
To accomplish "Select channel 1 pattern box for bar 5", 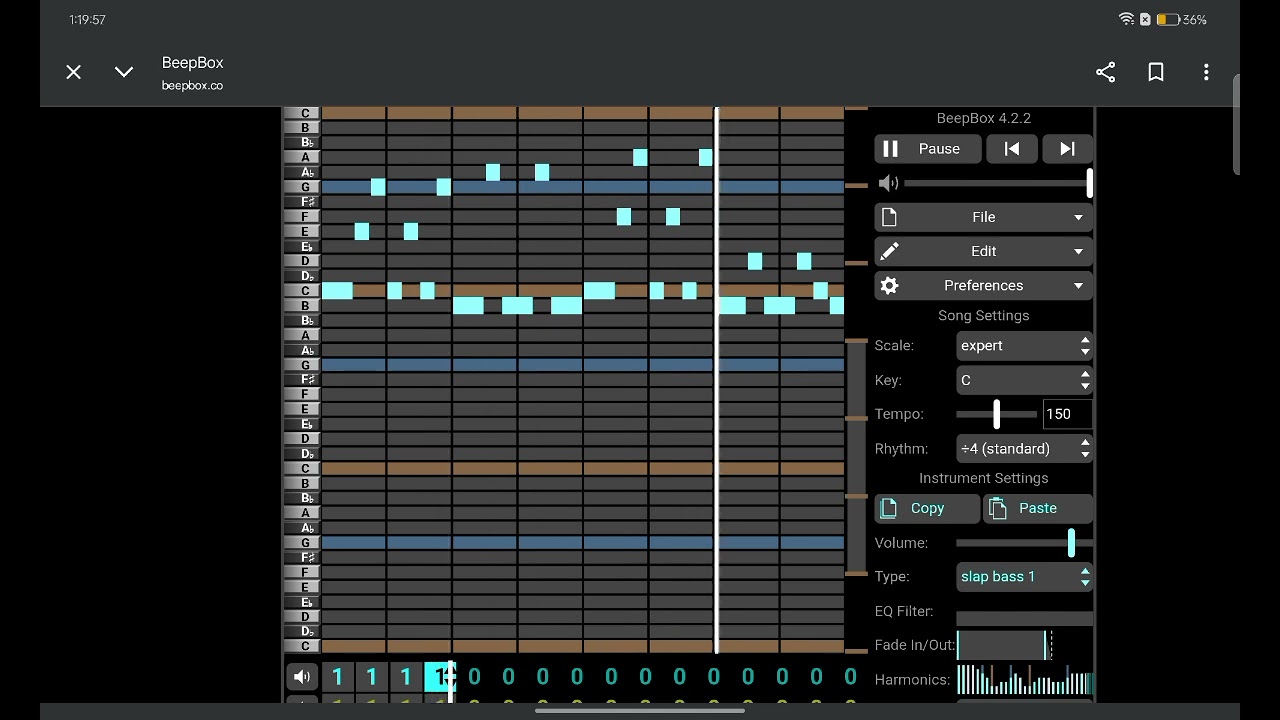I will tap(474, 677).
